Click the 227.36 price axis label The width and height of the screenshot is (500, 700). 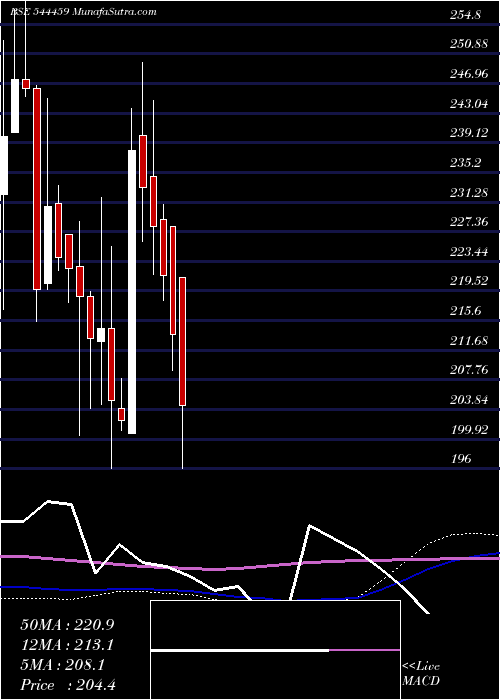click(x=469, y=222)
